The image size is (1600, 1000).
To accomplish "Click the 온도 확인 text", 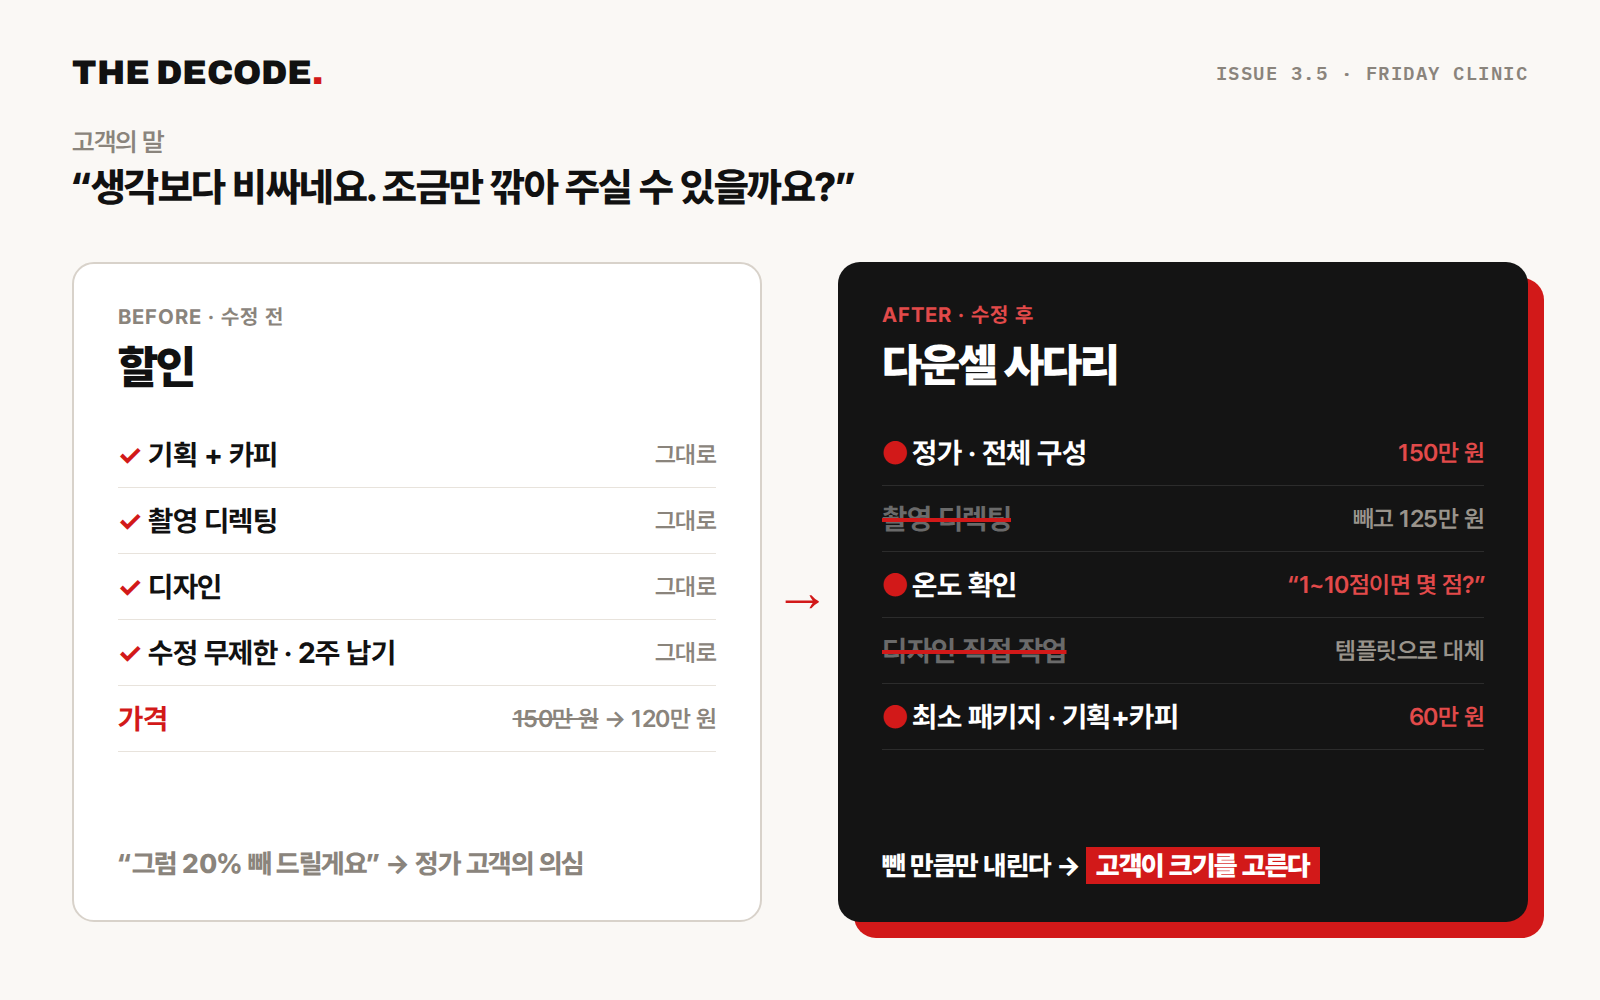I will (x=964, y=585).
